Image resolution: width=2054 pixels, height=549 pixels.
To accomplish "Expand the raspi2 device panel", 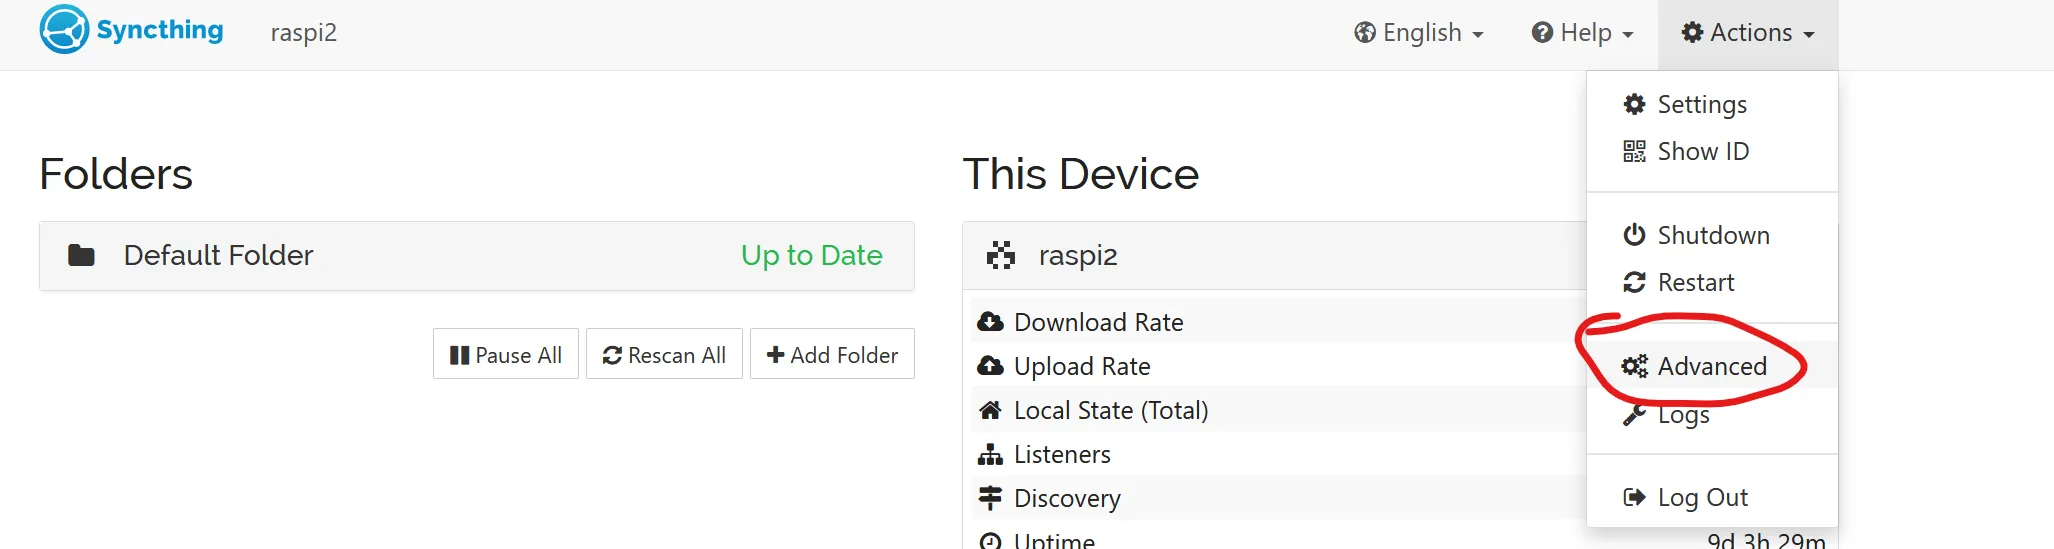I will click(1275, 256).
